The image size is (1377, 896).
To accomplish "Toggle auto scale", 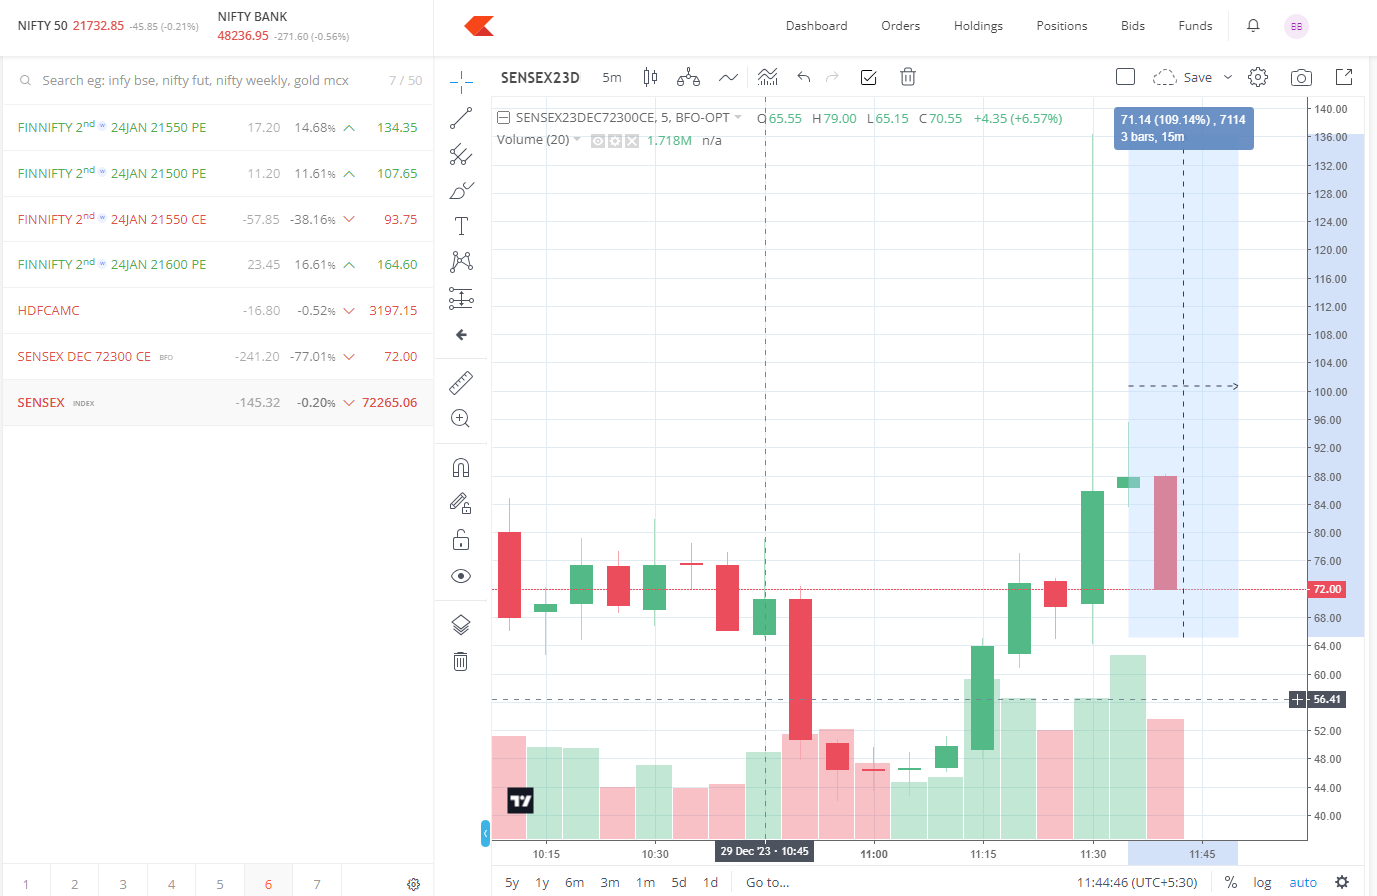I will (x=1303, y=882).
